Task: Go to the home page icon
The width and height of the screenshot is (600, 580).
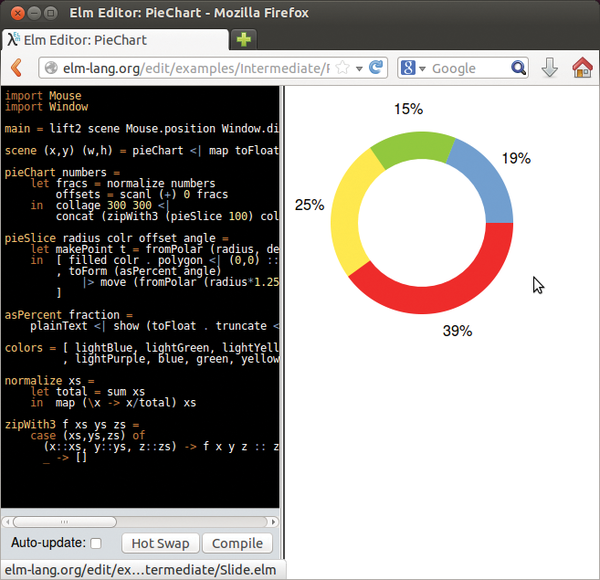Action: 582,67
